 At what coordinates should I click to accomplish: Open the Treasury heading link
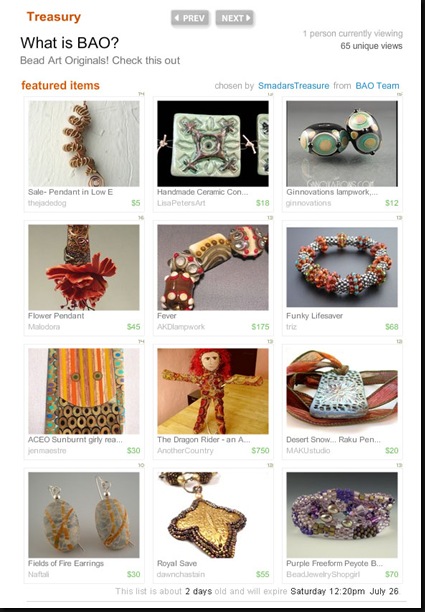point(53,17)
